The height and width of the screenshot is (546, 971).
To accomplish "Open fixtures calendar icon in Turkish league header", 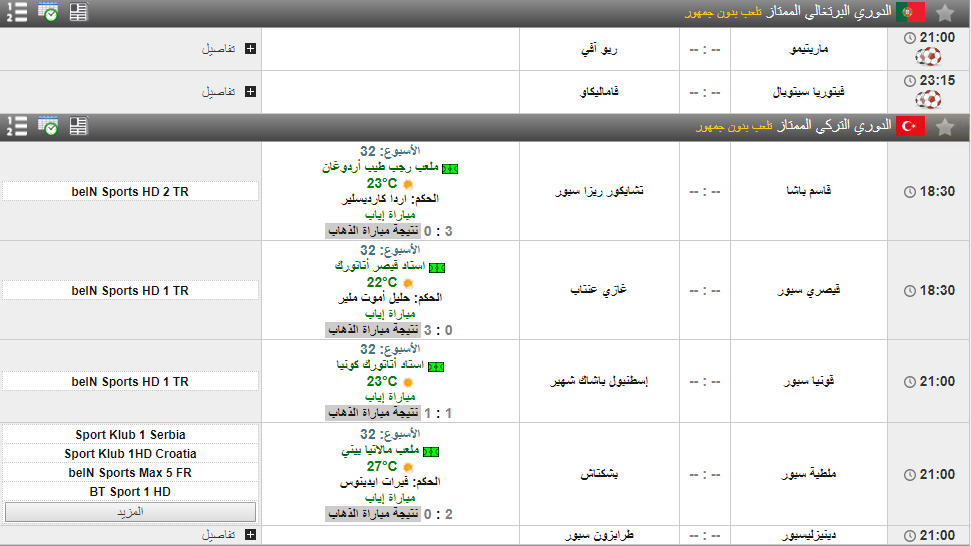I will click(x=48, y=126).
